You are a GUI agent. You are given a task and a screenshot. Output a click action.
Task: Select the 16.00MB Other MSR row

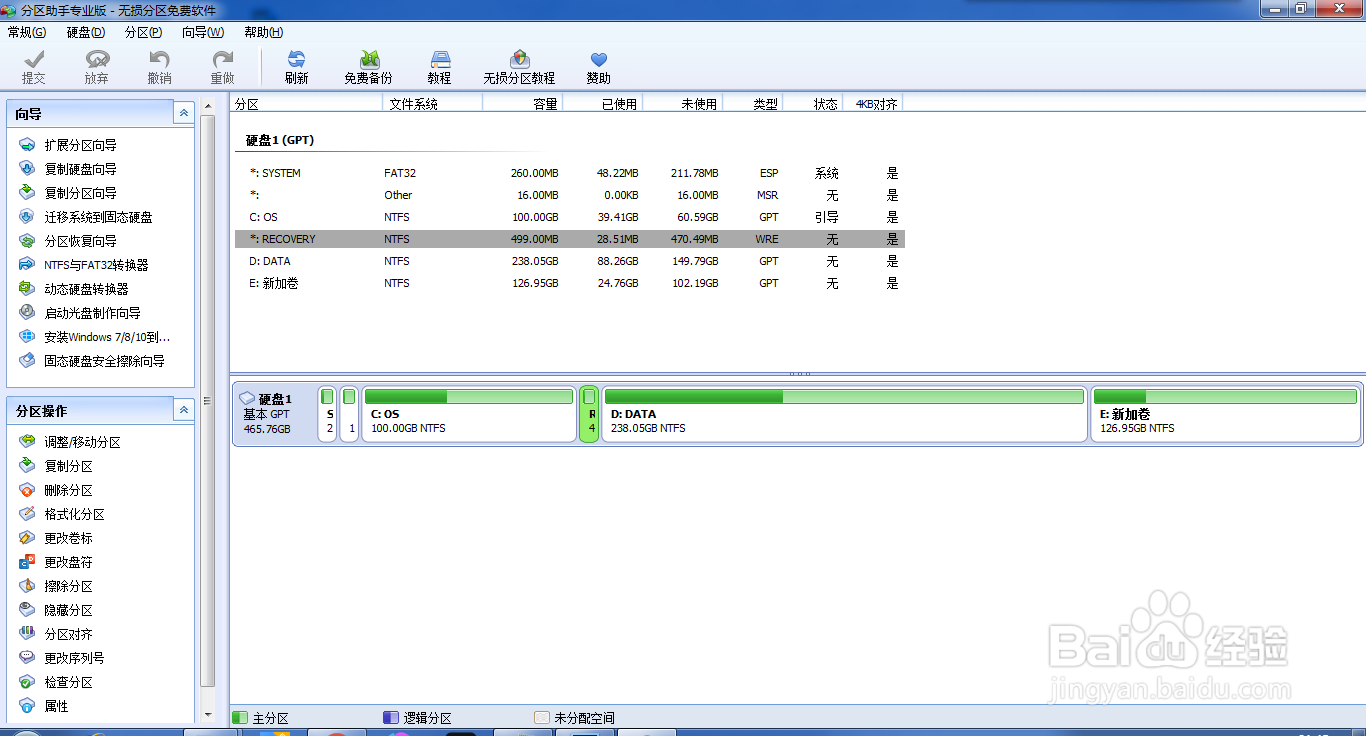click(570, 195)
